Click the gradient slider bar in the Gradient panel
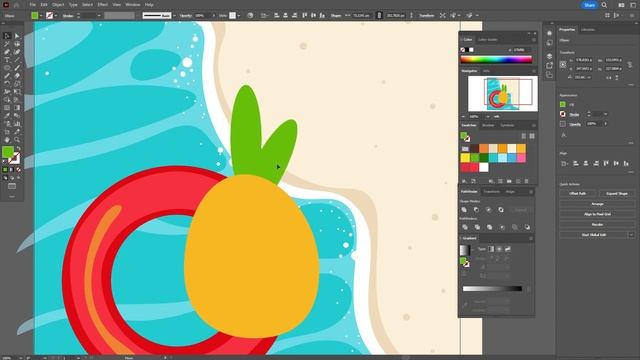This screenshot has width=640, height=360. 492,289
